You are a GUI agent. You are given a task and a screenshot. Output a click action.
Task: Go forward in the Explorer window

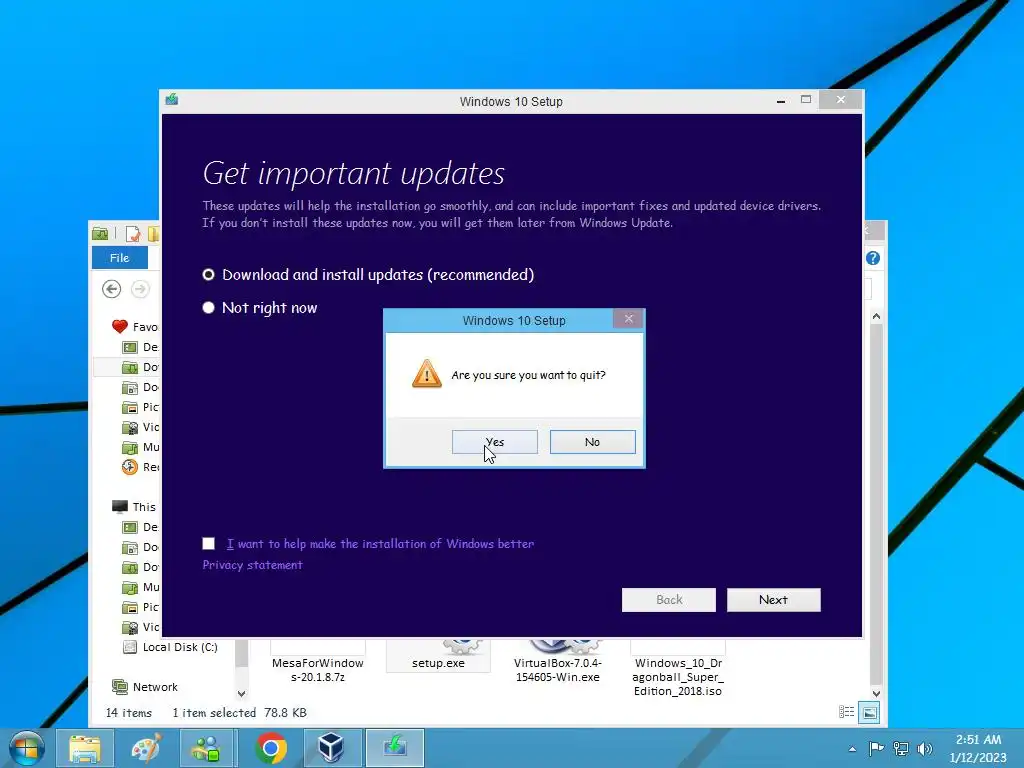tap(140, 289)
